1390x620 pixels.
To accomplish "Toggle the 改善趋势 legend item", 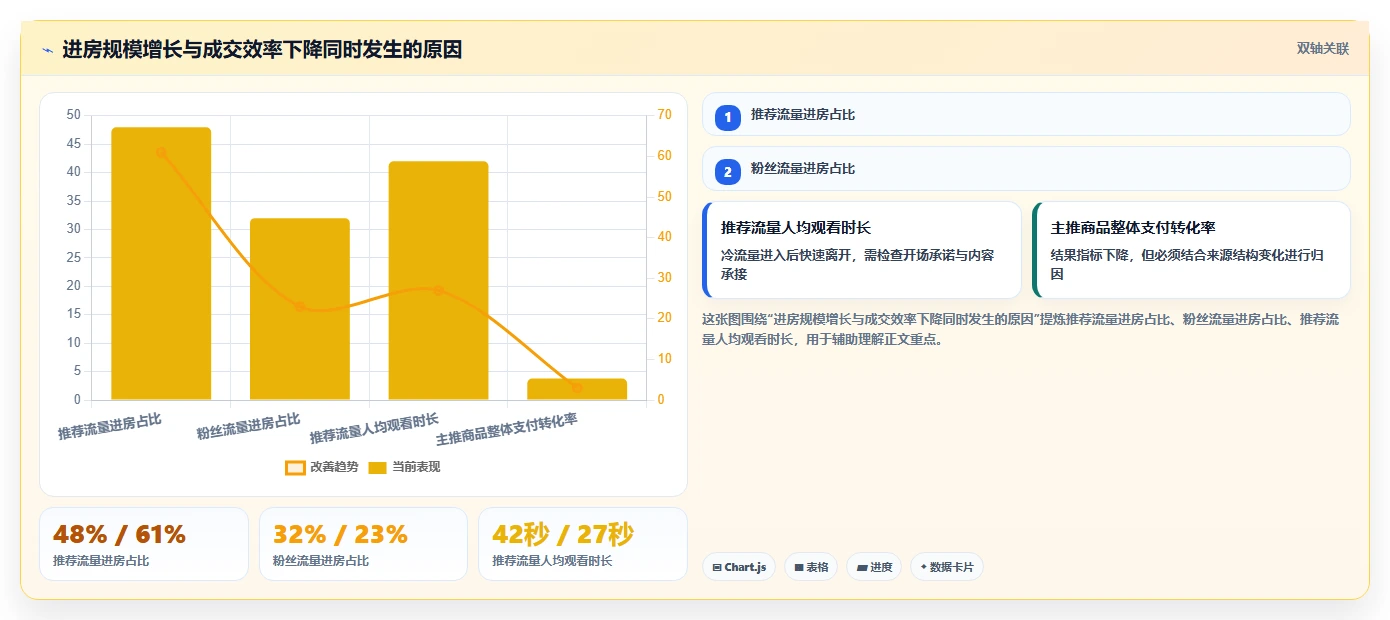I will click(x=321, y=467).
